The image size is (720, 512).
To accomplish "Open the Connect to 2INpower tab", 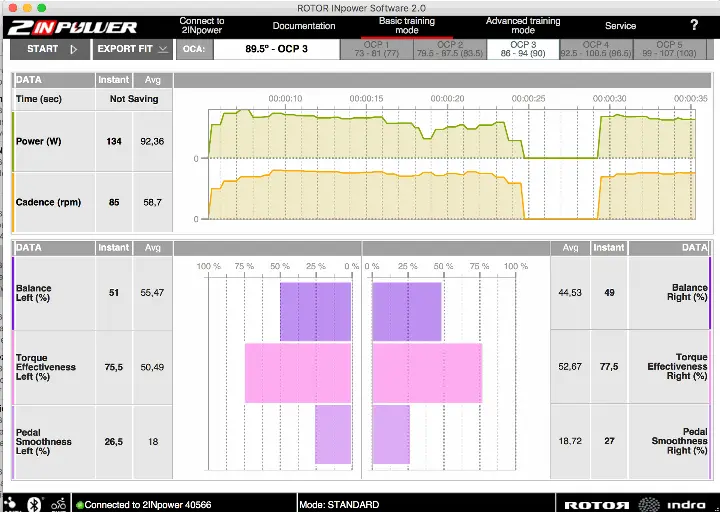I will [x=202, y=26].
